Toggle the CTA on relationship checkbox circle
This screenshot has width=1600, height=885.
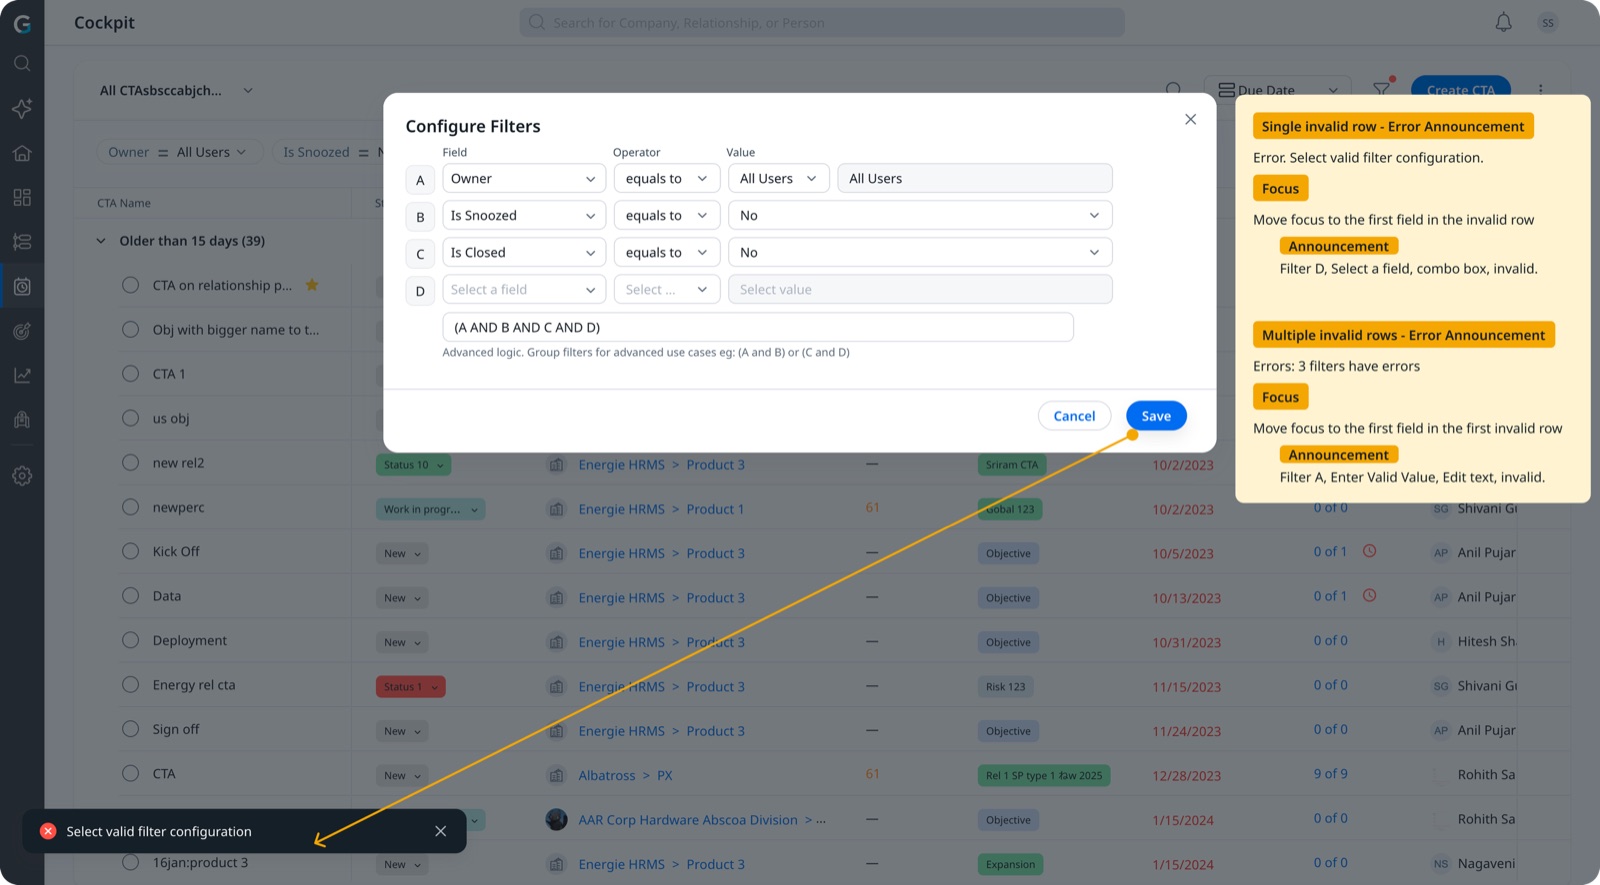coord(130,285)
